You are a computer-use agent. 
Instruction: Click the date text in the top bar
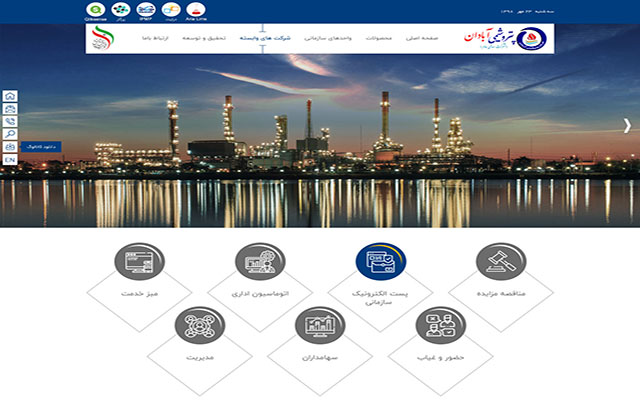point(527,11)
